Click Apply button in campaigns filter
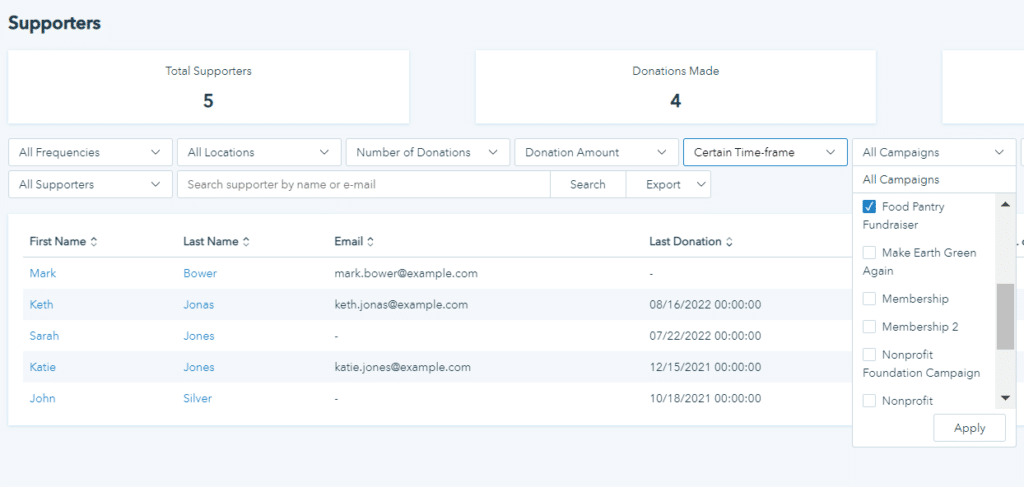Screen dimensions: 1024x487 click(970, 428)
